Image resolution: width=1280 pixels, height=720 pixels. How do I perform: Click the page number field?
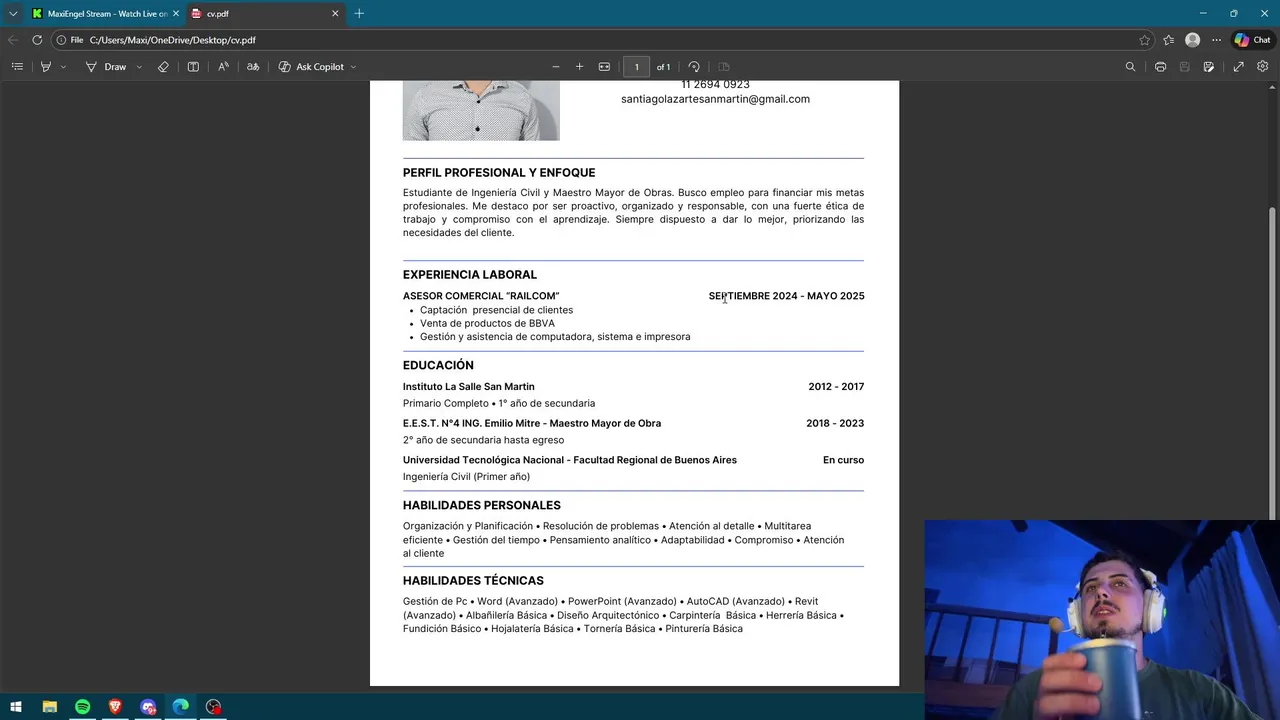(636, 67)
